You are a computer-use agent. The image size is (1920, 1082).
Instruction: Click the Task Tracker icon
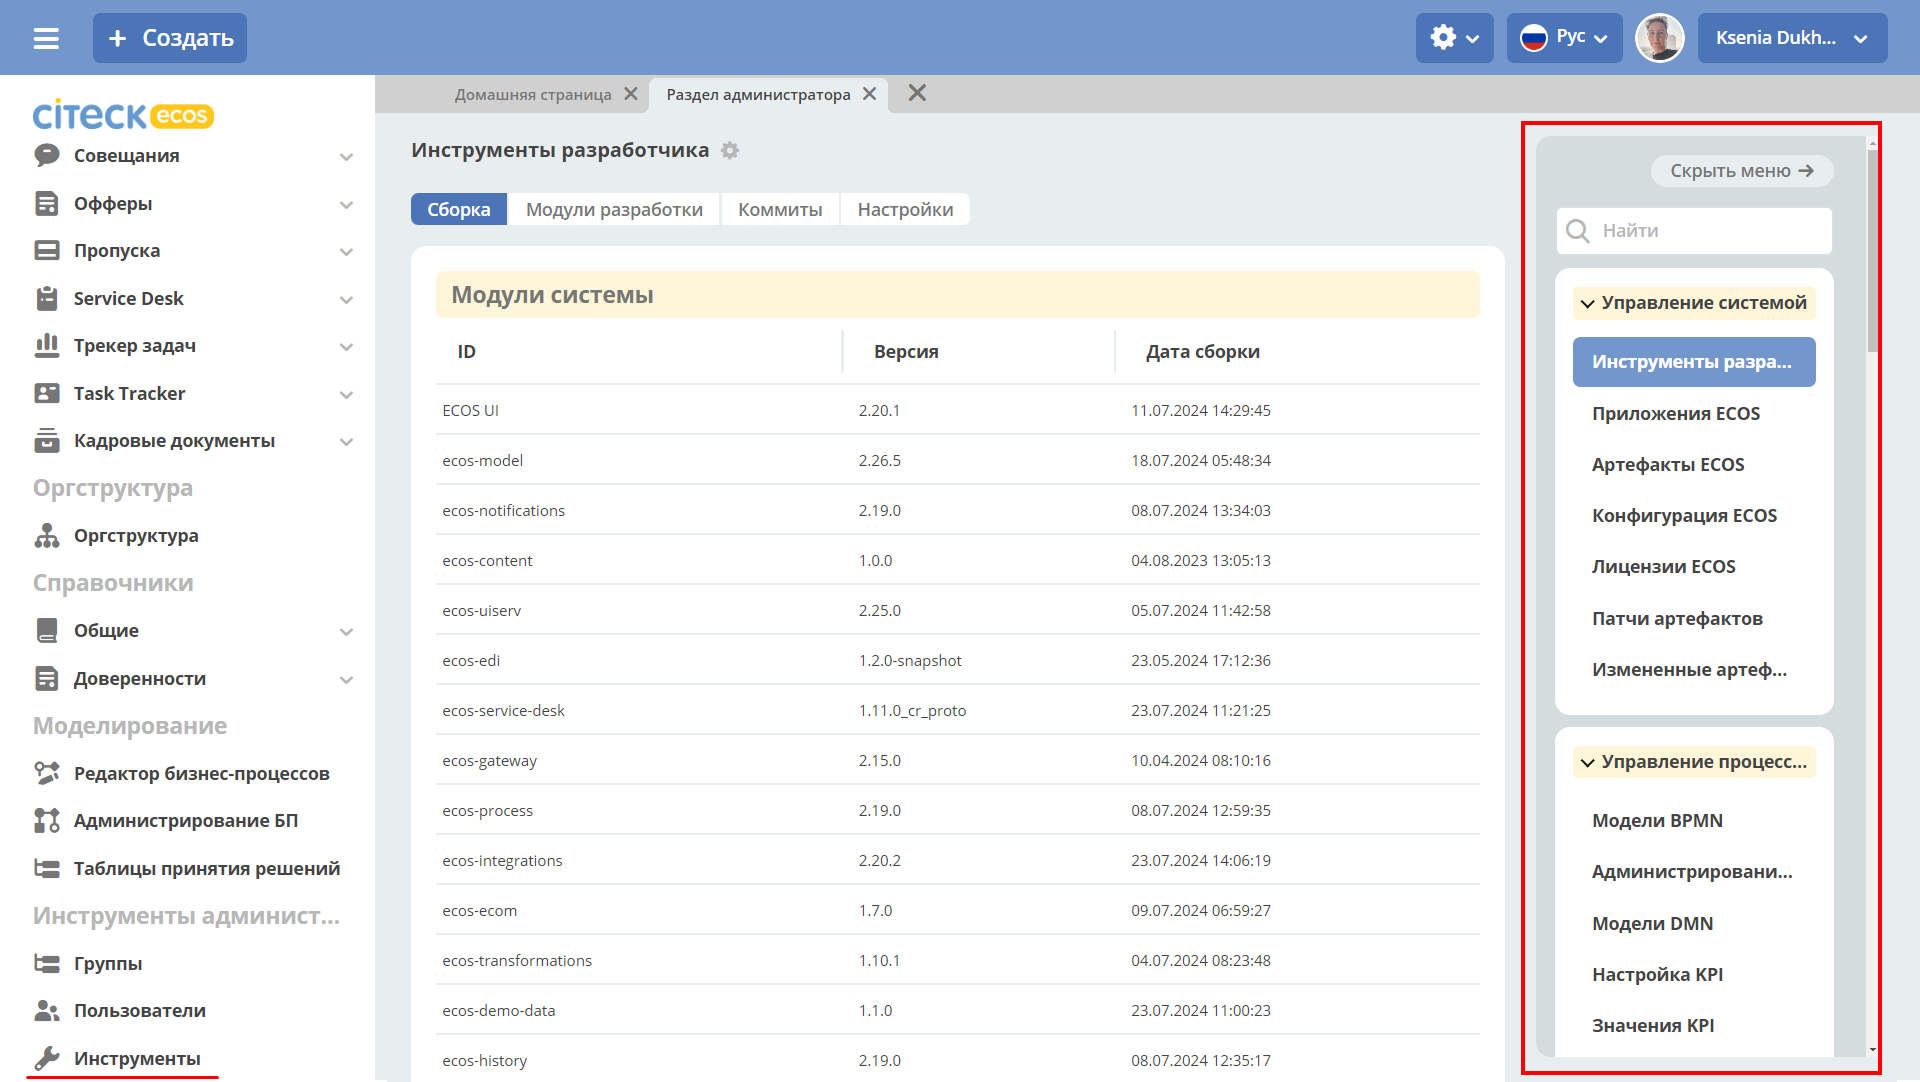coord(47,393)
